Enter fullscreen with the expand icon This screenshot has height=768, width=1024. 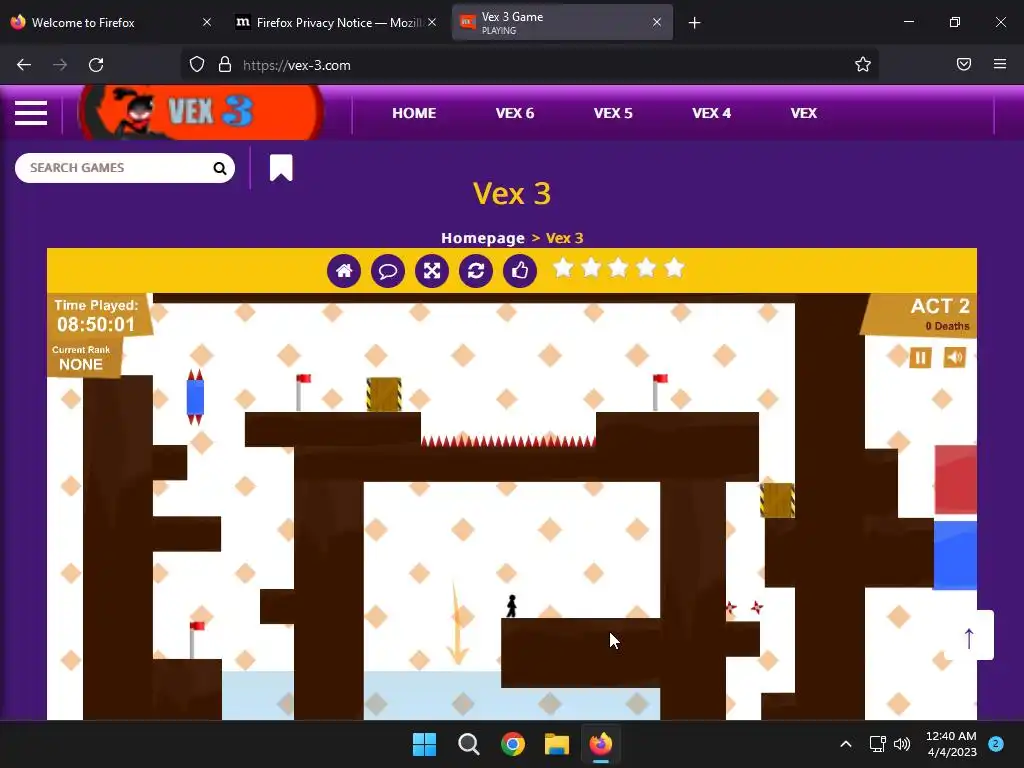tap(432, 270)
